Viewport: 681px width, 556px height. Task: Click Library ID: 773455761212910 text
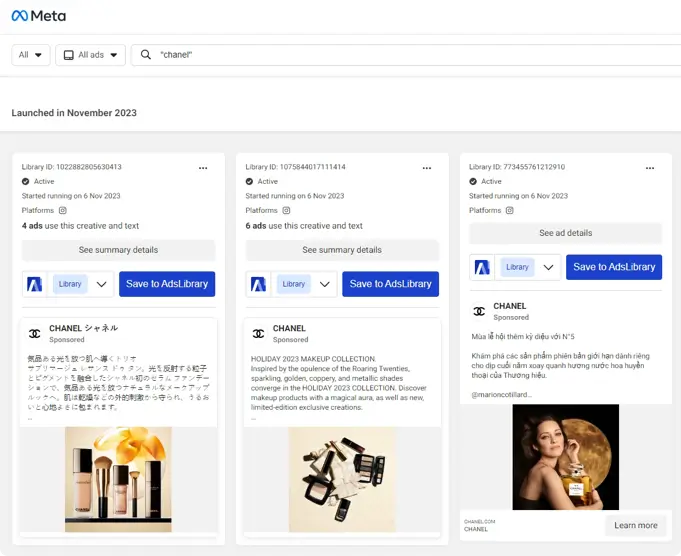517,167
